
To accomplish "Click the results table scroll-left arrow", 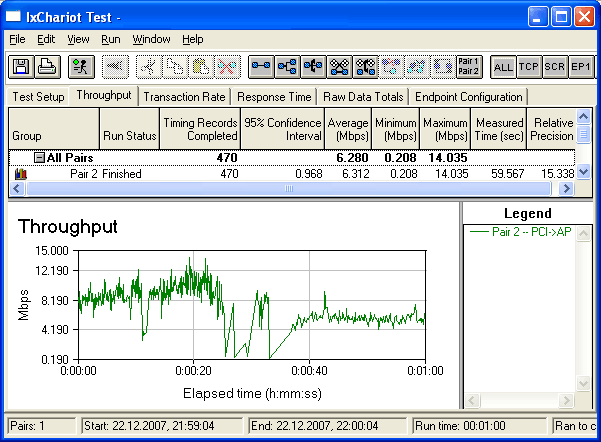I will 17,189.
